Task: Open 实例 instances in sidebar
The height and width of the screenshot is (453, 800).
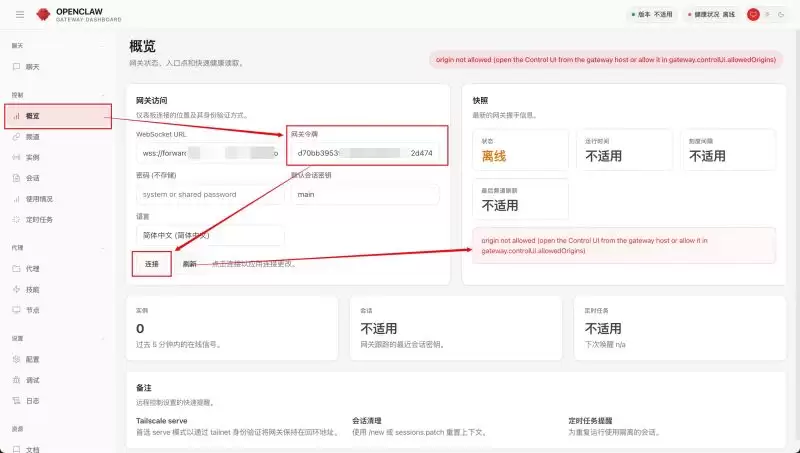Action: [58, 157]
